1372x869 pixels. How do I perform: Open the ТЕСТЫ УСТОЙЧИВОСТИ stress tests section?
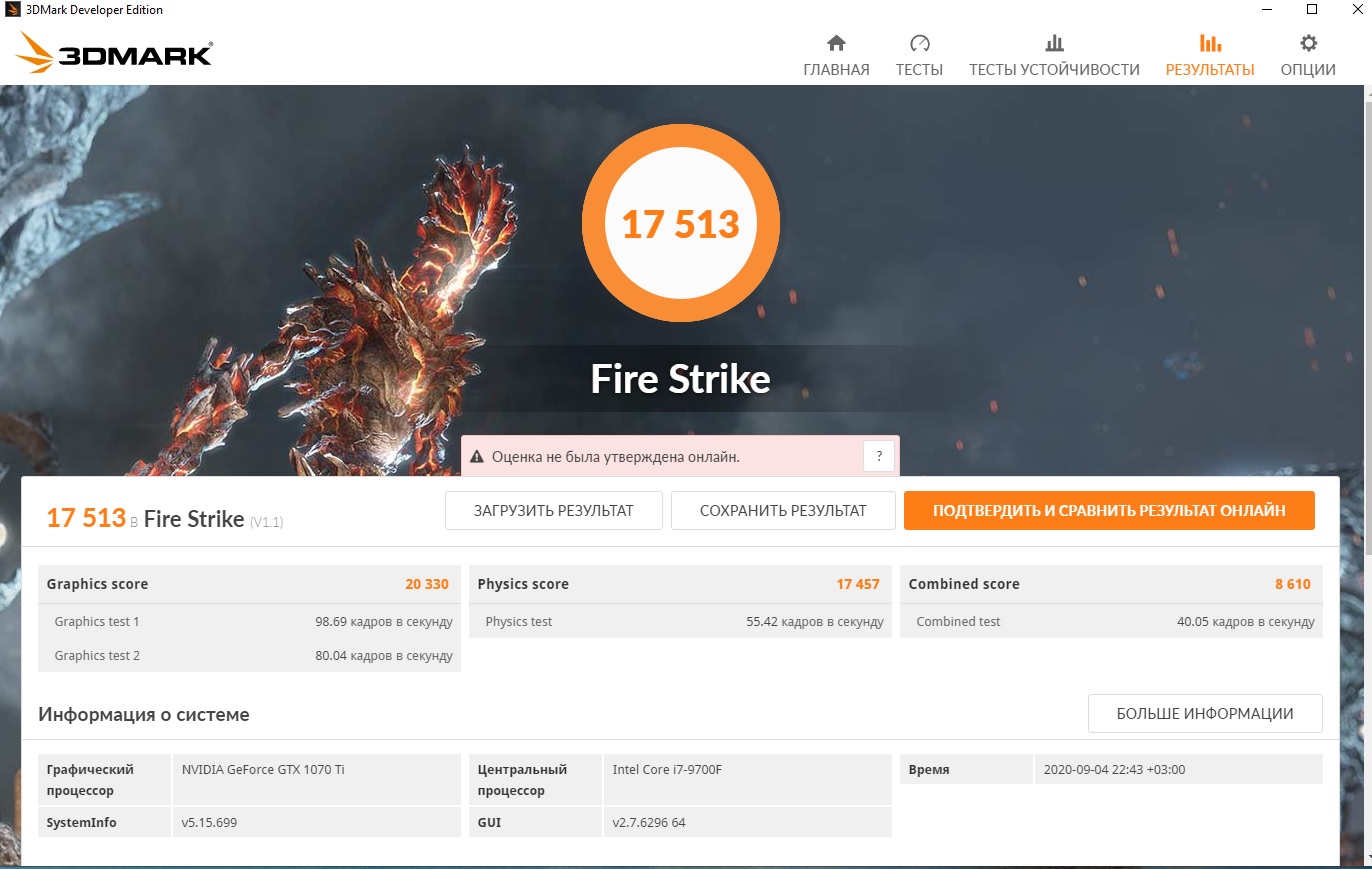point(1054,56)
